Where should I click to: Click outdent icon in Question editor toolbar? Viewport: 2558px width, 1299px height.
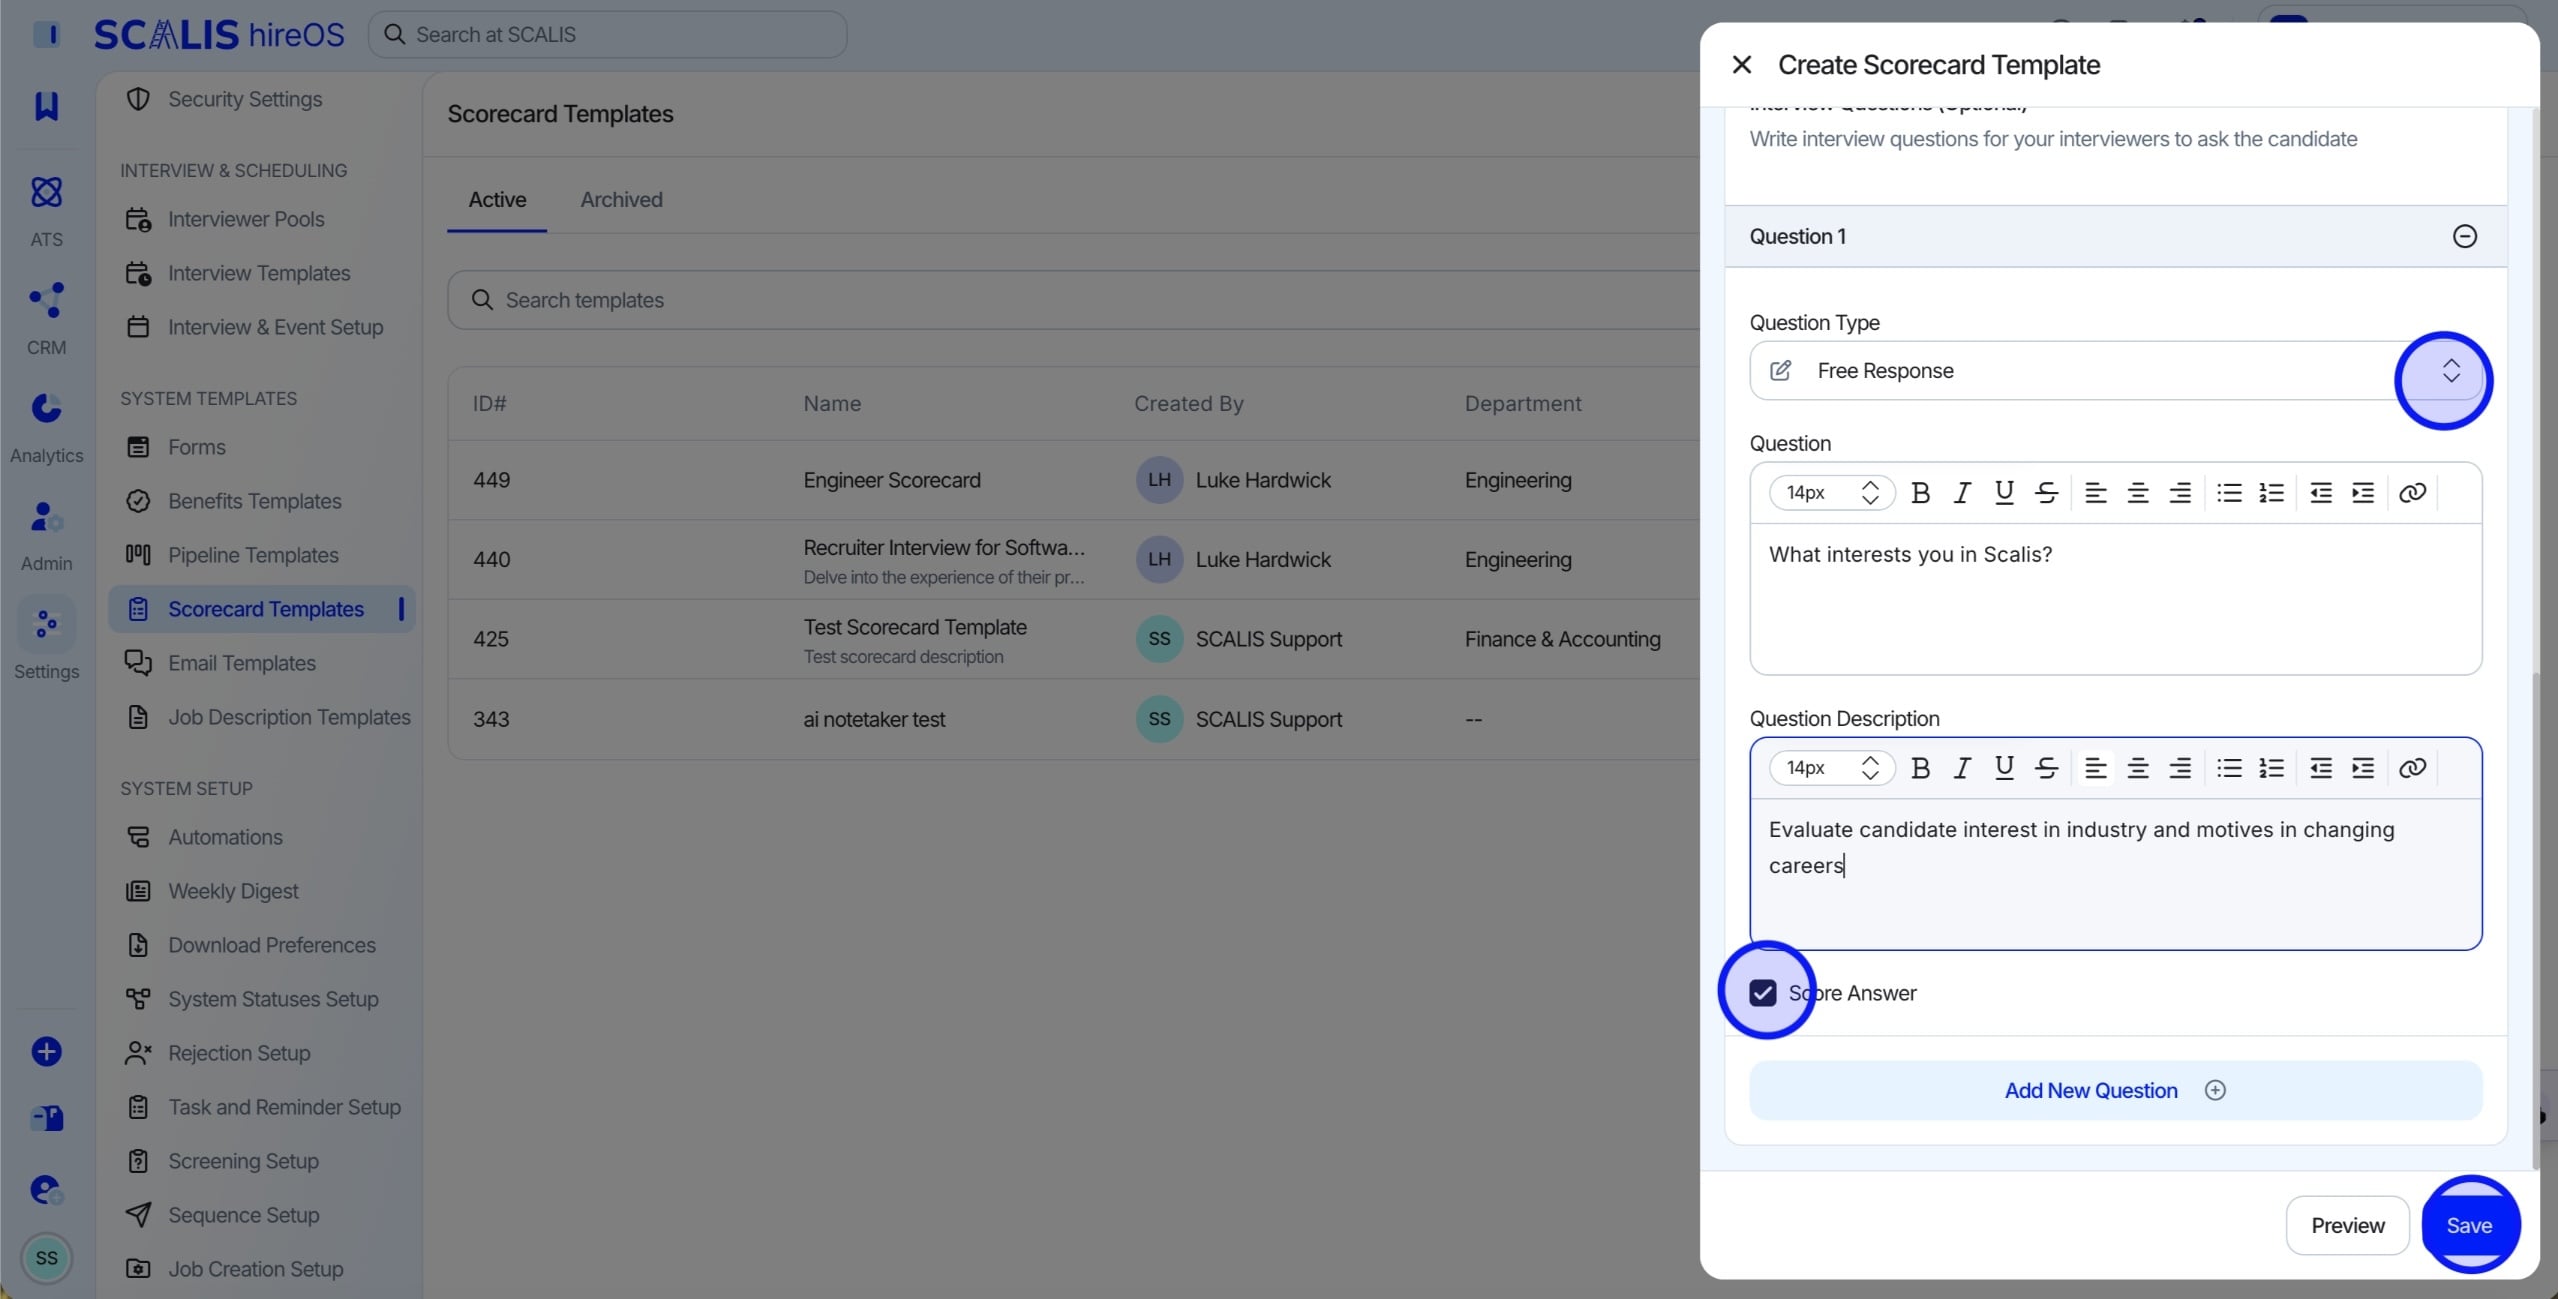point(2321,492)
